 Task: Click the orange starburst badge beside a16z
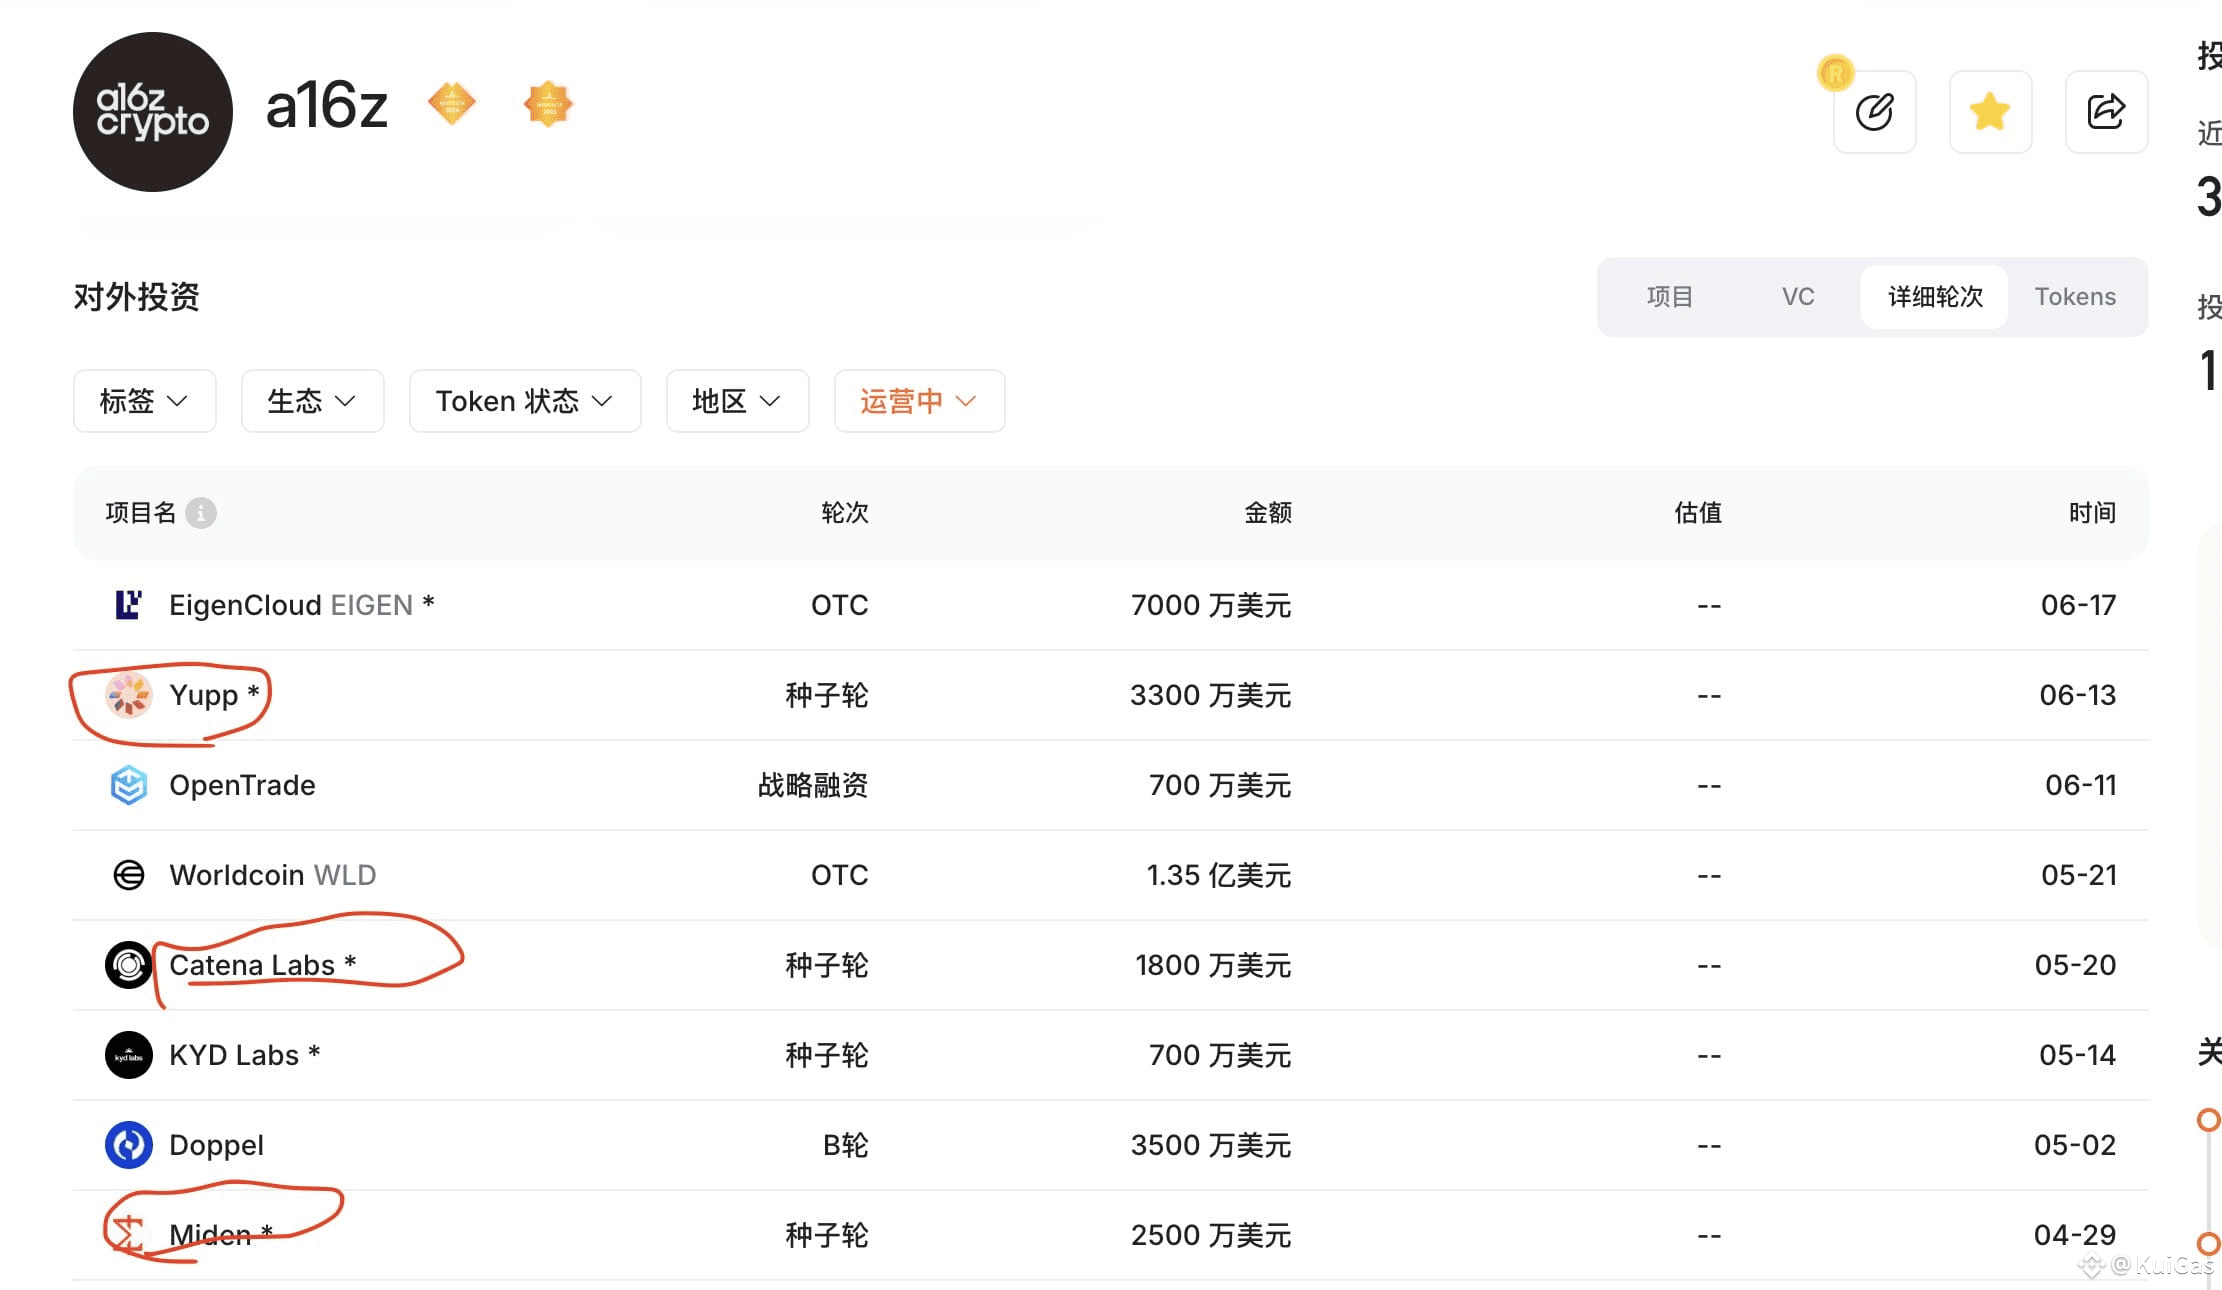pos(549,104)
